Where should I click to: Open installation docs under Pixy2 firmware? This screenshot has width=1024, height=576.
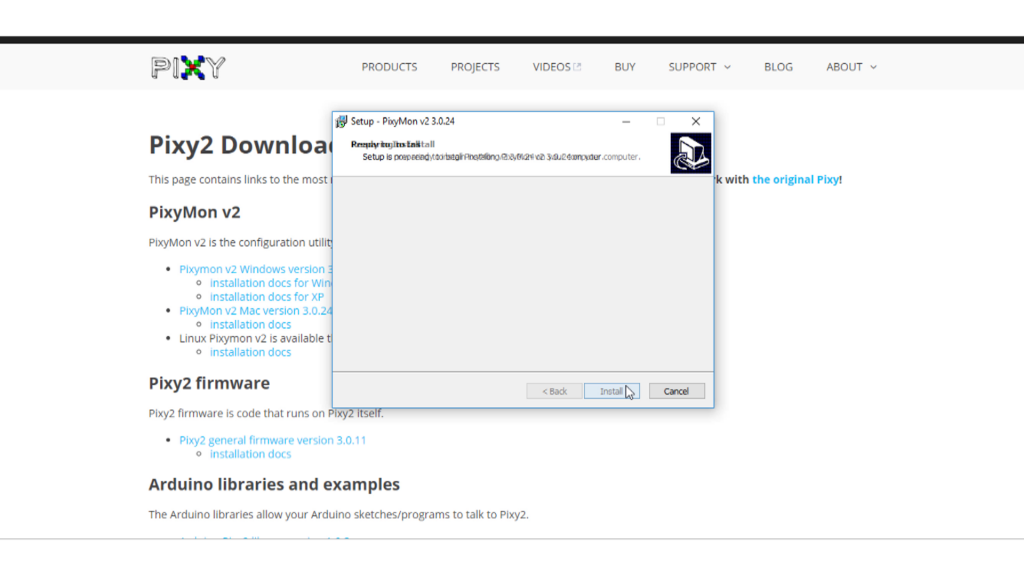(250, 454)
